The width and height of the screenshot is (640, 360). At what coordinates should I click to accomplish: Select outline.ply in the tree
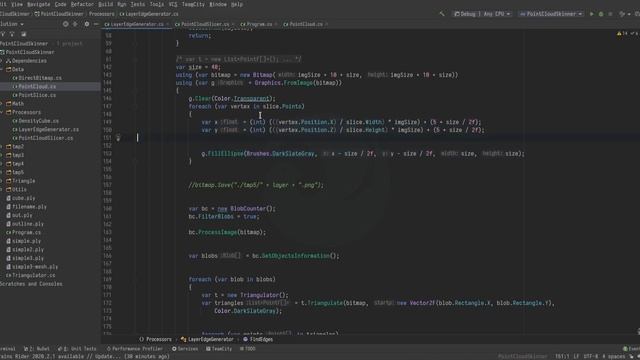pyautogui.click(x=24, y=224)
